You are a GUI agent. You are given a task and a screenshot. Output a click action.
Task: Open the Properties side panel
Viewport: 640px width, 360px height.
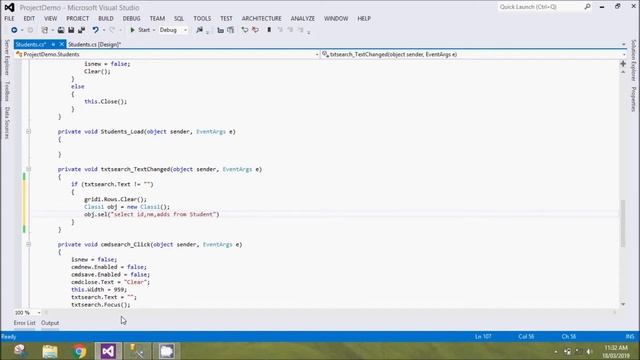[633, 99]
